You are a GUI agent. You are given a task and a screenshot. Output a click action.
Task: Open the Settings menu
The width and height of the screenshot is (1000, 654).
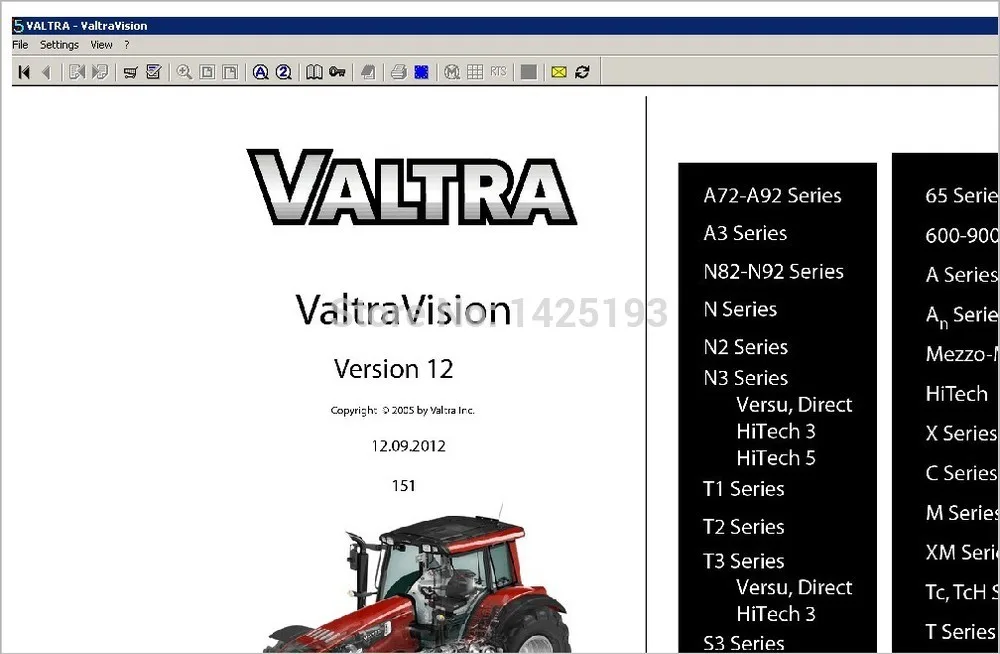[58, 44]
